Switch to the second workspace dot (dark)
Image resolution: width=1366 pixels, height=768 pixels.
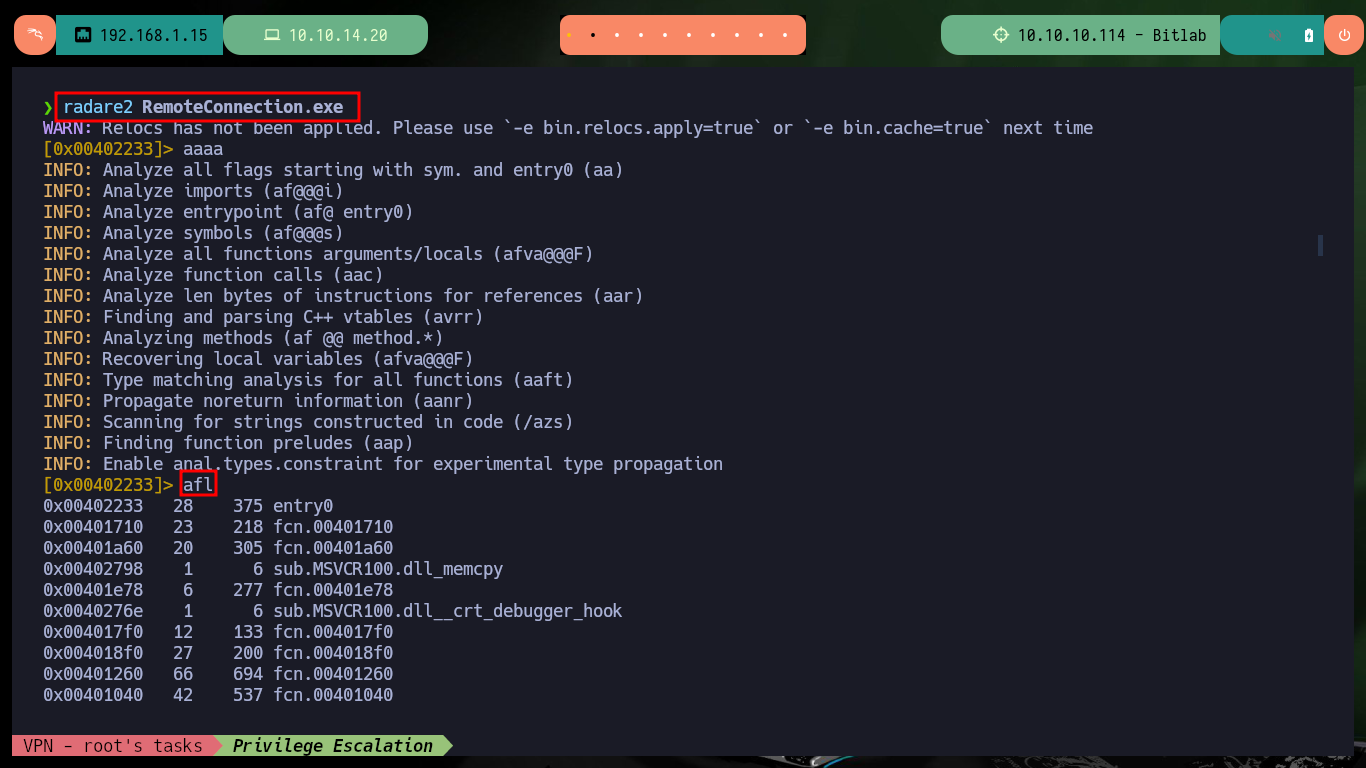click(593, 35)
